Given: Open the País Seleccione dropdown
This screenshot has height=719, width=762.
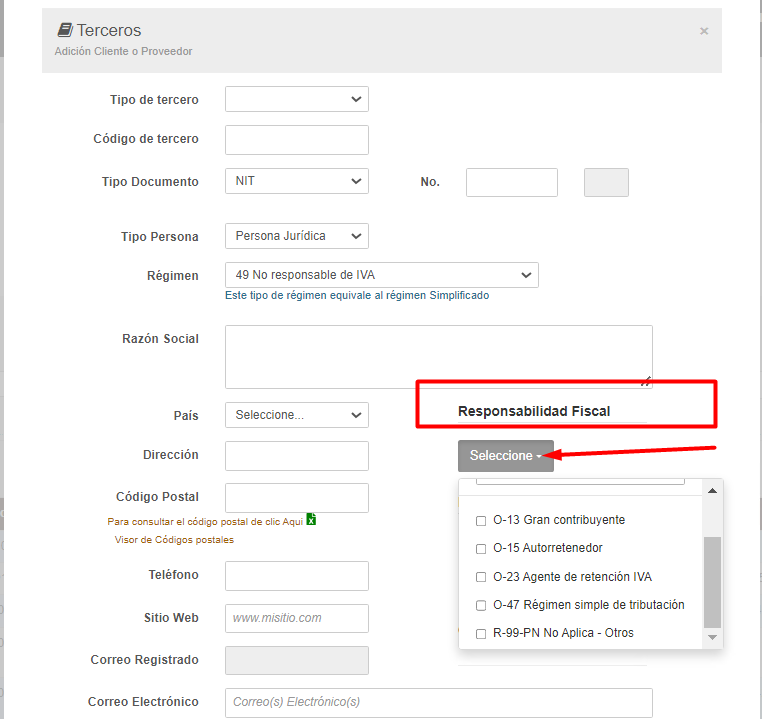Looking at the screenshot, I should pyautogui.click(x=296, y=415).
